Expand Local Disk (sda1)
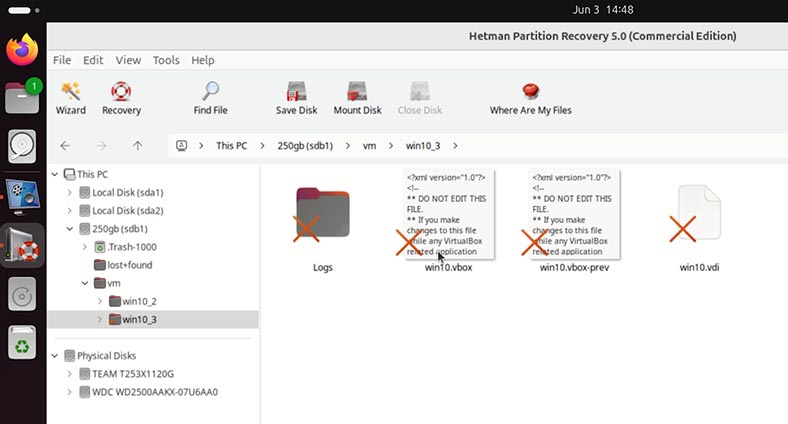This screenshot has height=424, width=788. click(x=69, y=192)
